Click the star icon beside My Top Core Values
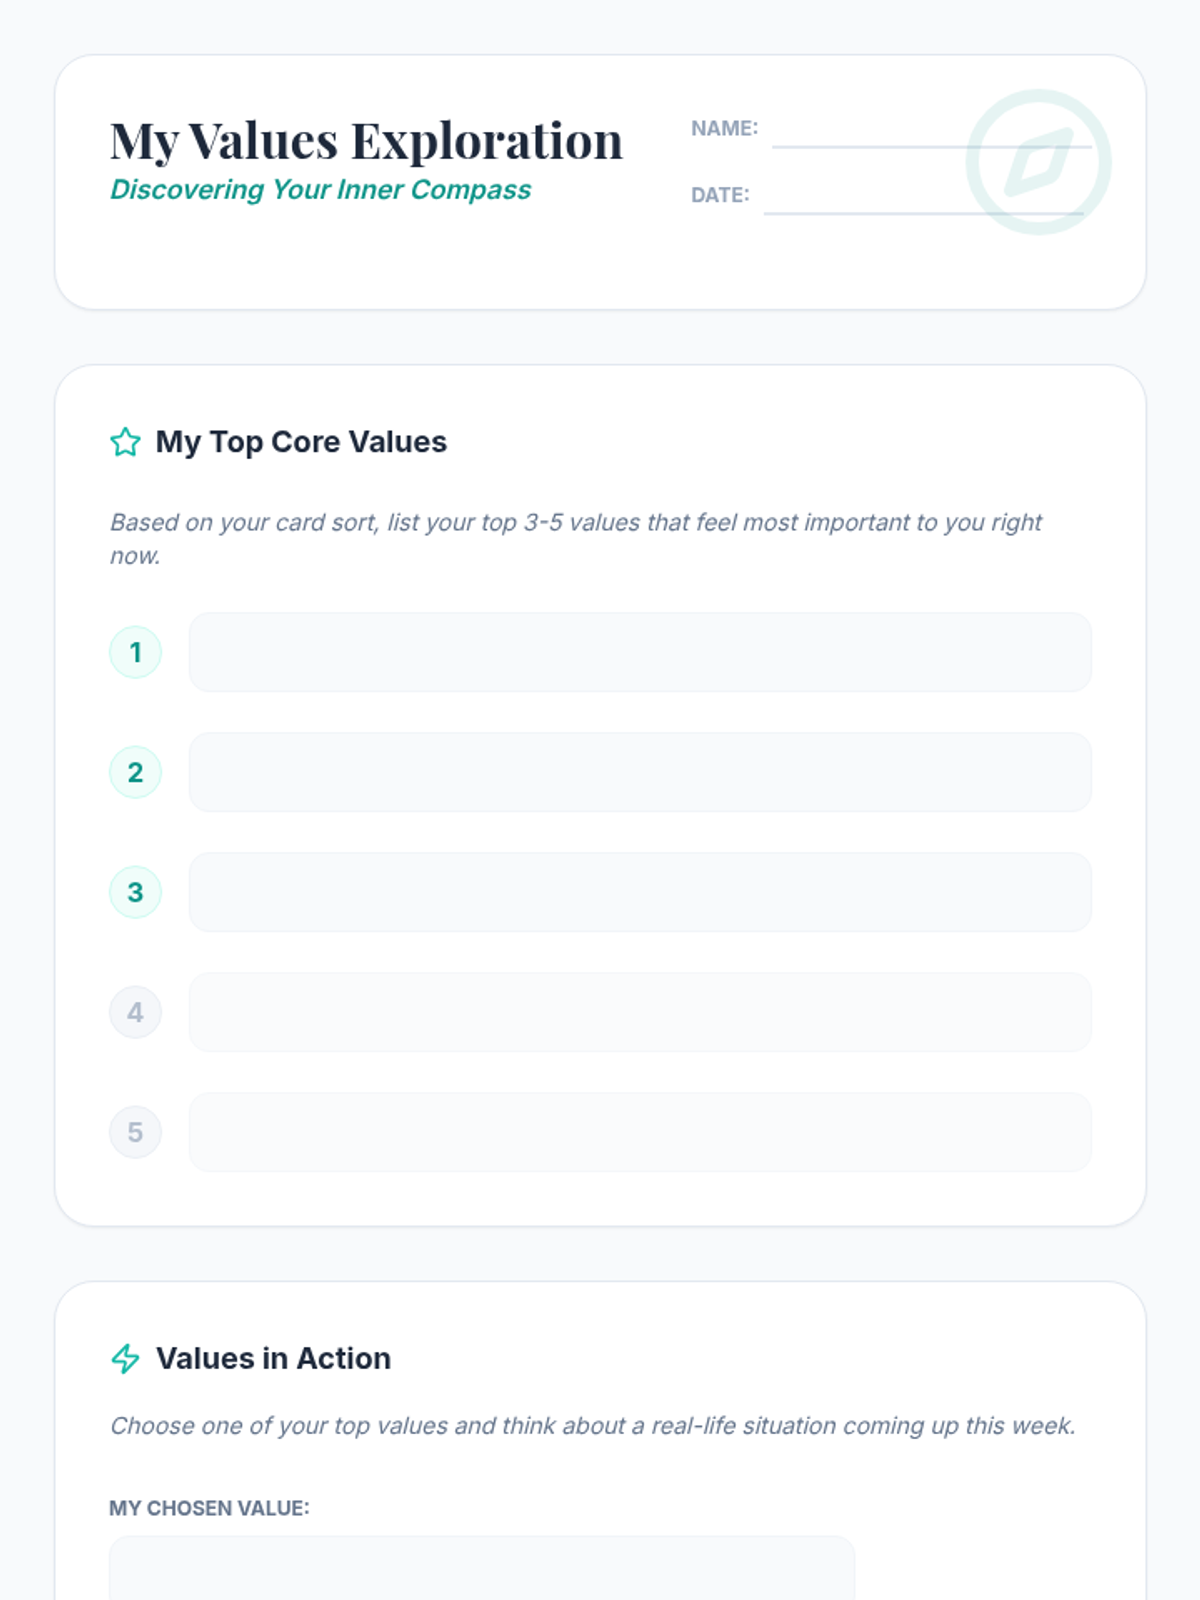This screenshot has width=1200, height=1600. (125, 442)
